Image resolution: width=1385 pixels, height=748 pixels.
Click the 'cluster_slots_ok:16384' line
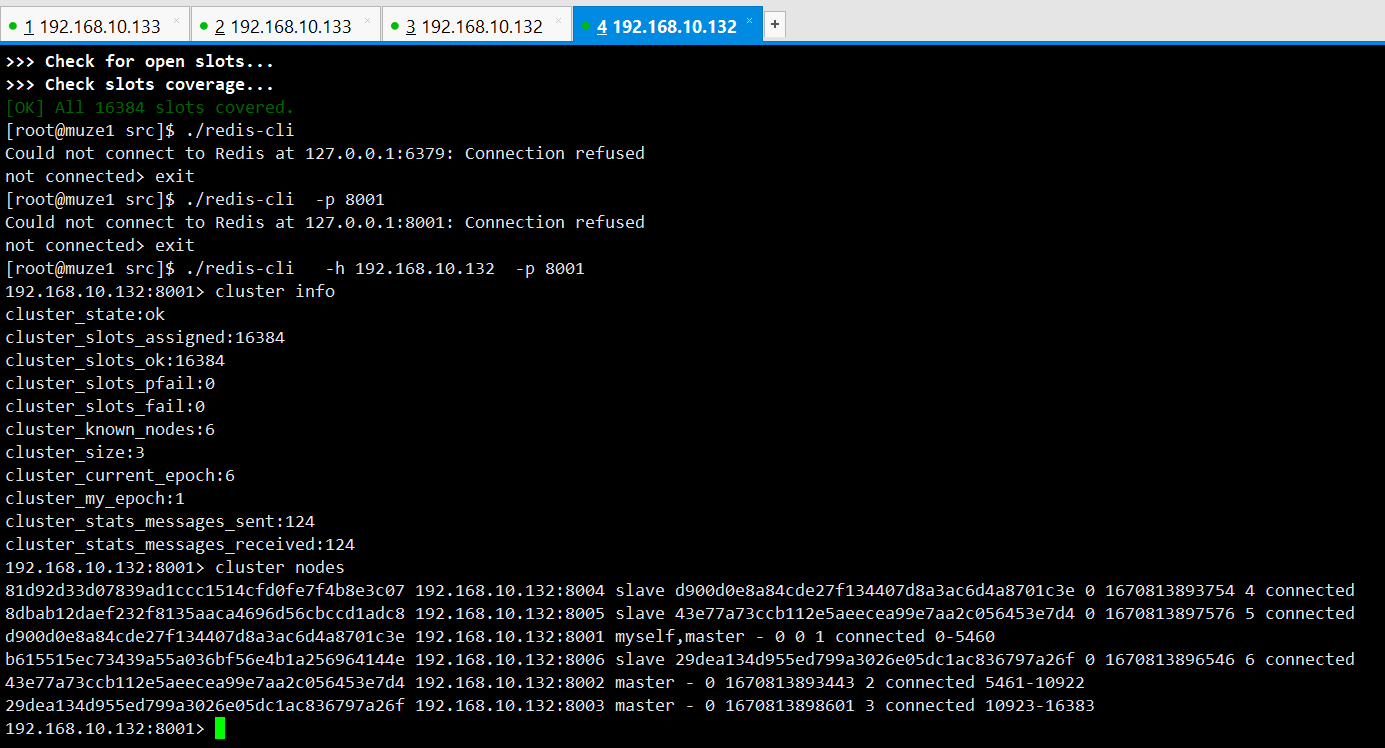[x=115, y=360]
